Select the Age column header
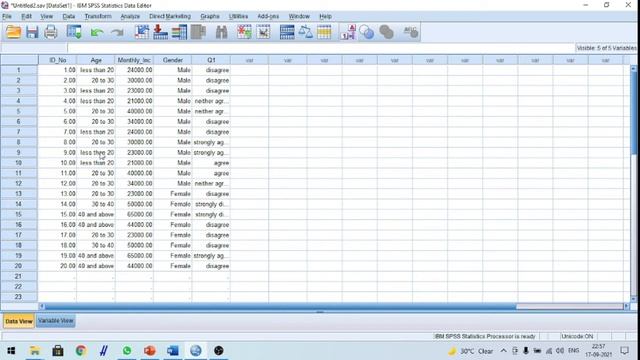Image resolution: width=640 pixels, height=360 pixels. [x=96, y=60]
